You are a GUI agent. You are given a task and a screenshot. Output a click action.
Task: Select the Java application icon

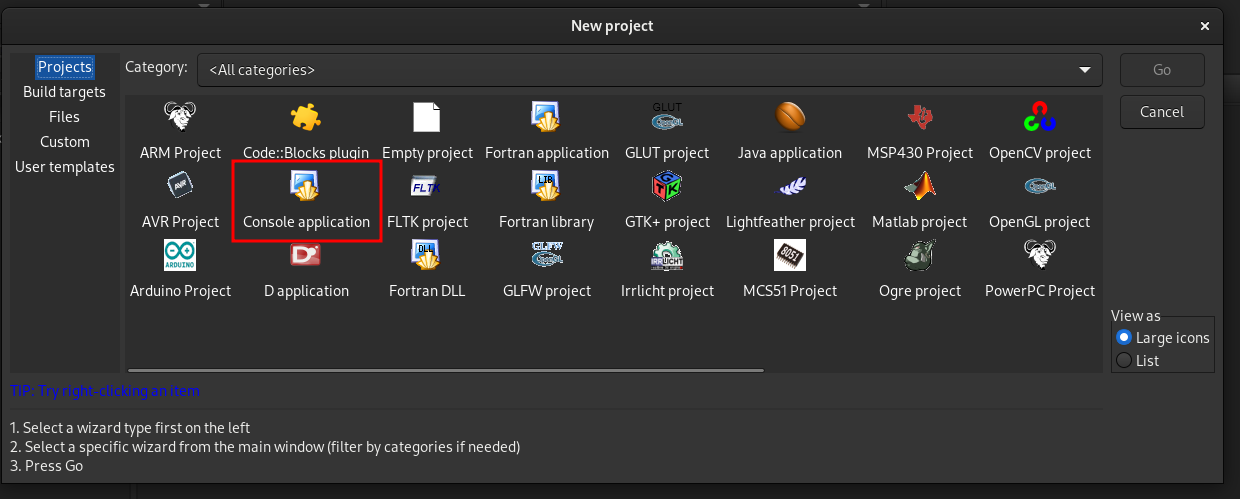tap(790, 118)
